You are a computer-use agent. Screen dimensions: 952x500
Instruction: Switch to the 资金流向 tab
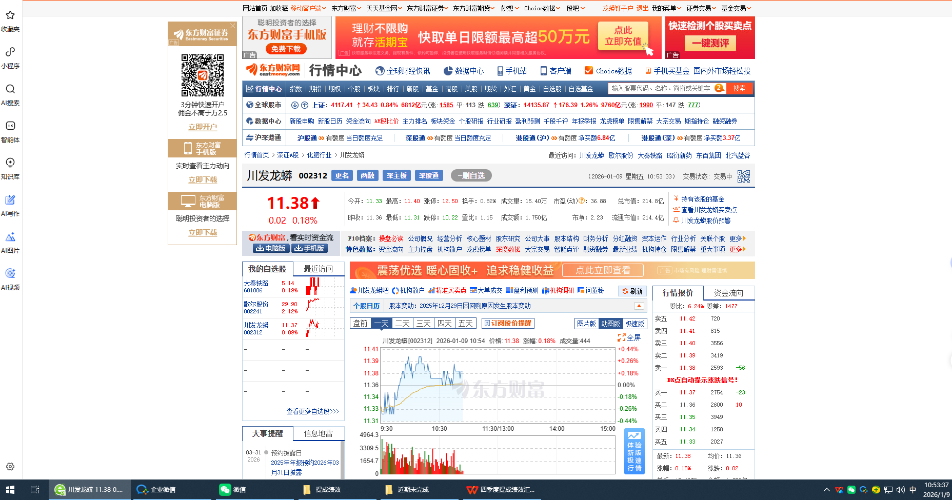coord(728,293)
